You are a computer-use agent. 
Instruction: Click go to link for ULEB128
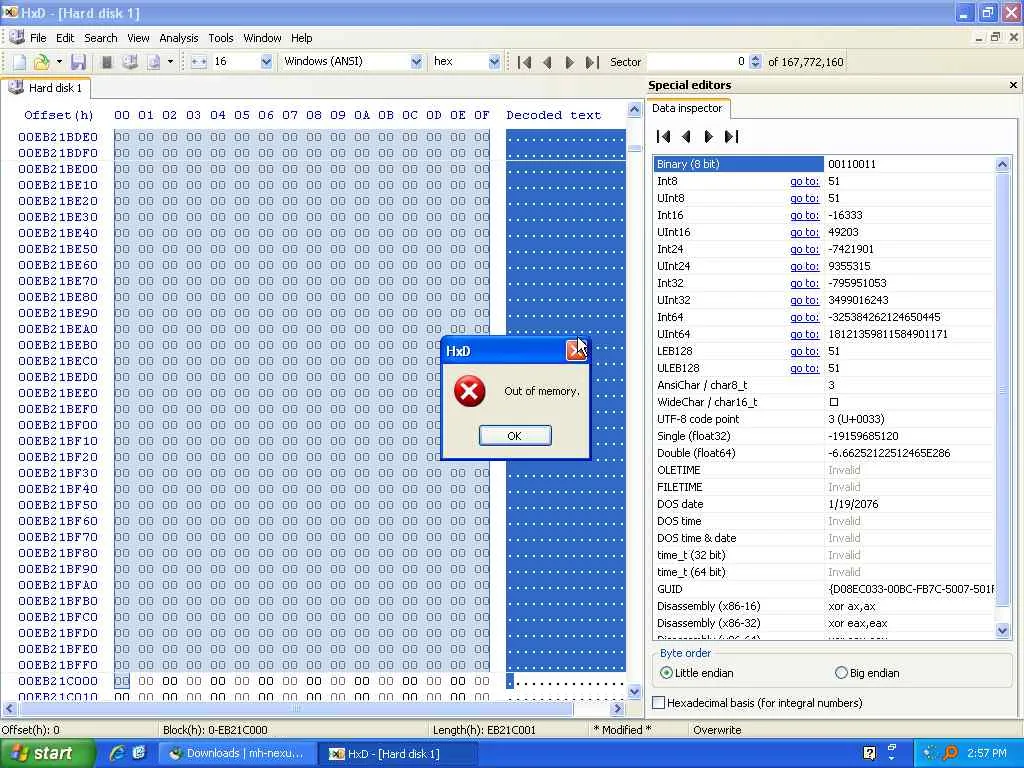tap(805, 368)
